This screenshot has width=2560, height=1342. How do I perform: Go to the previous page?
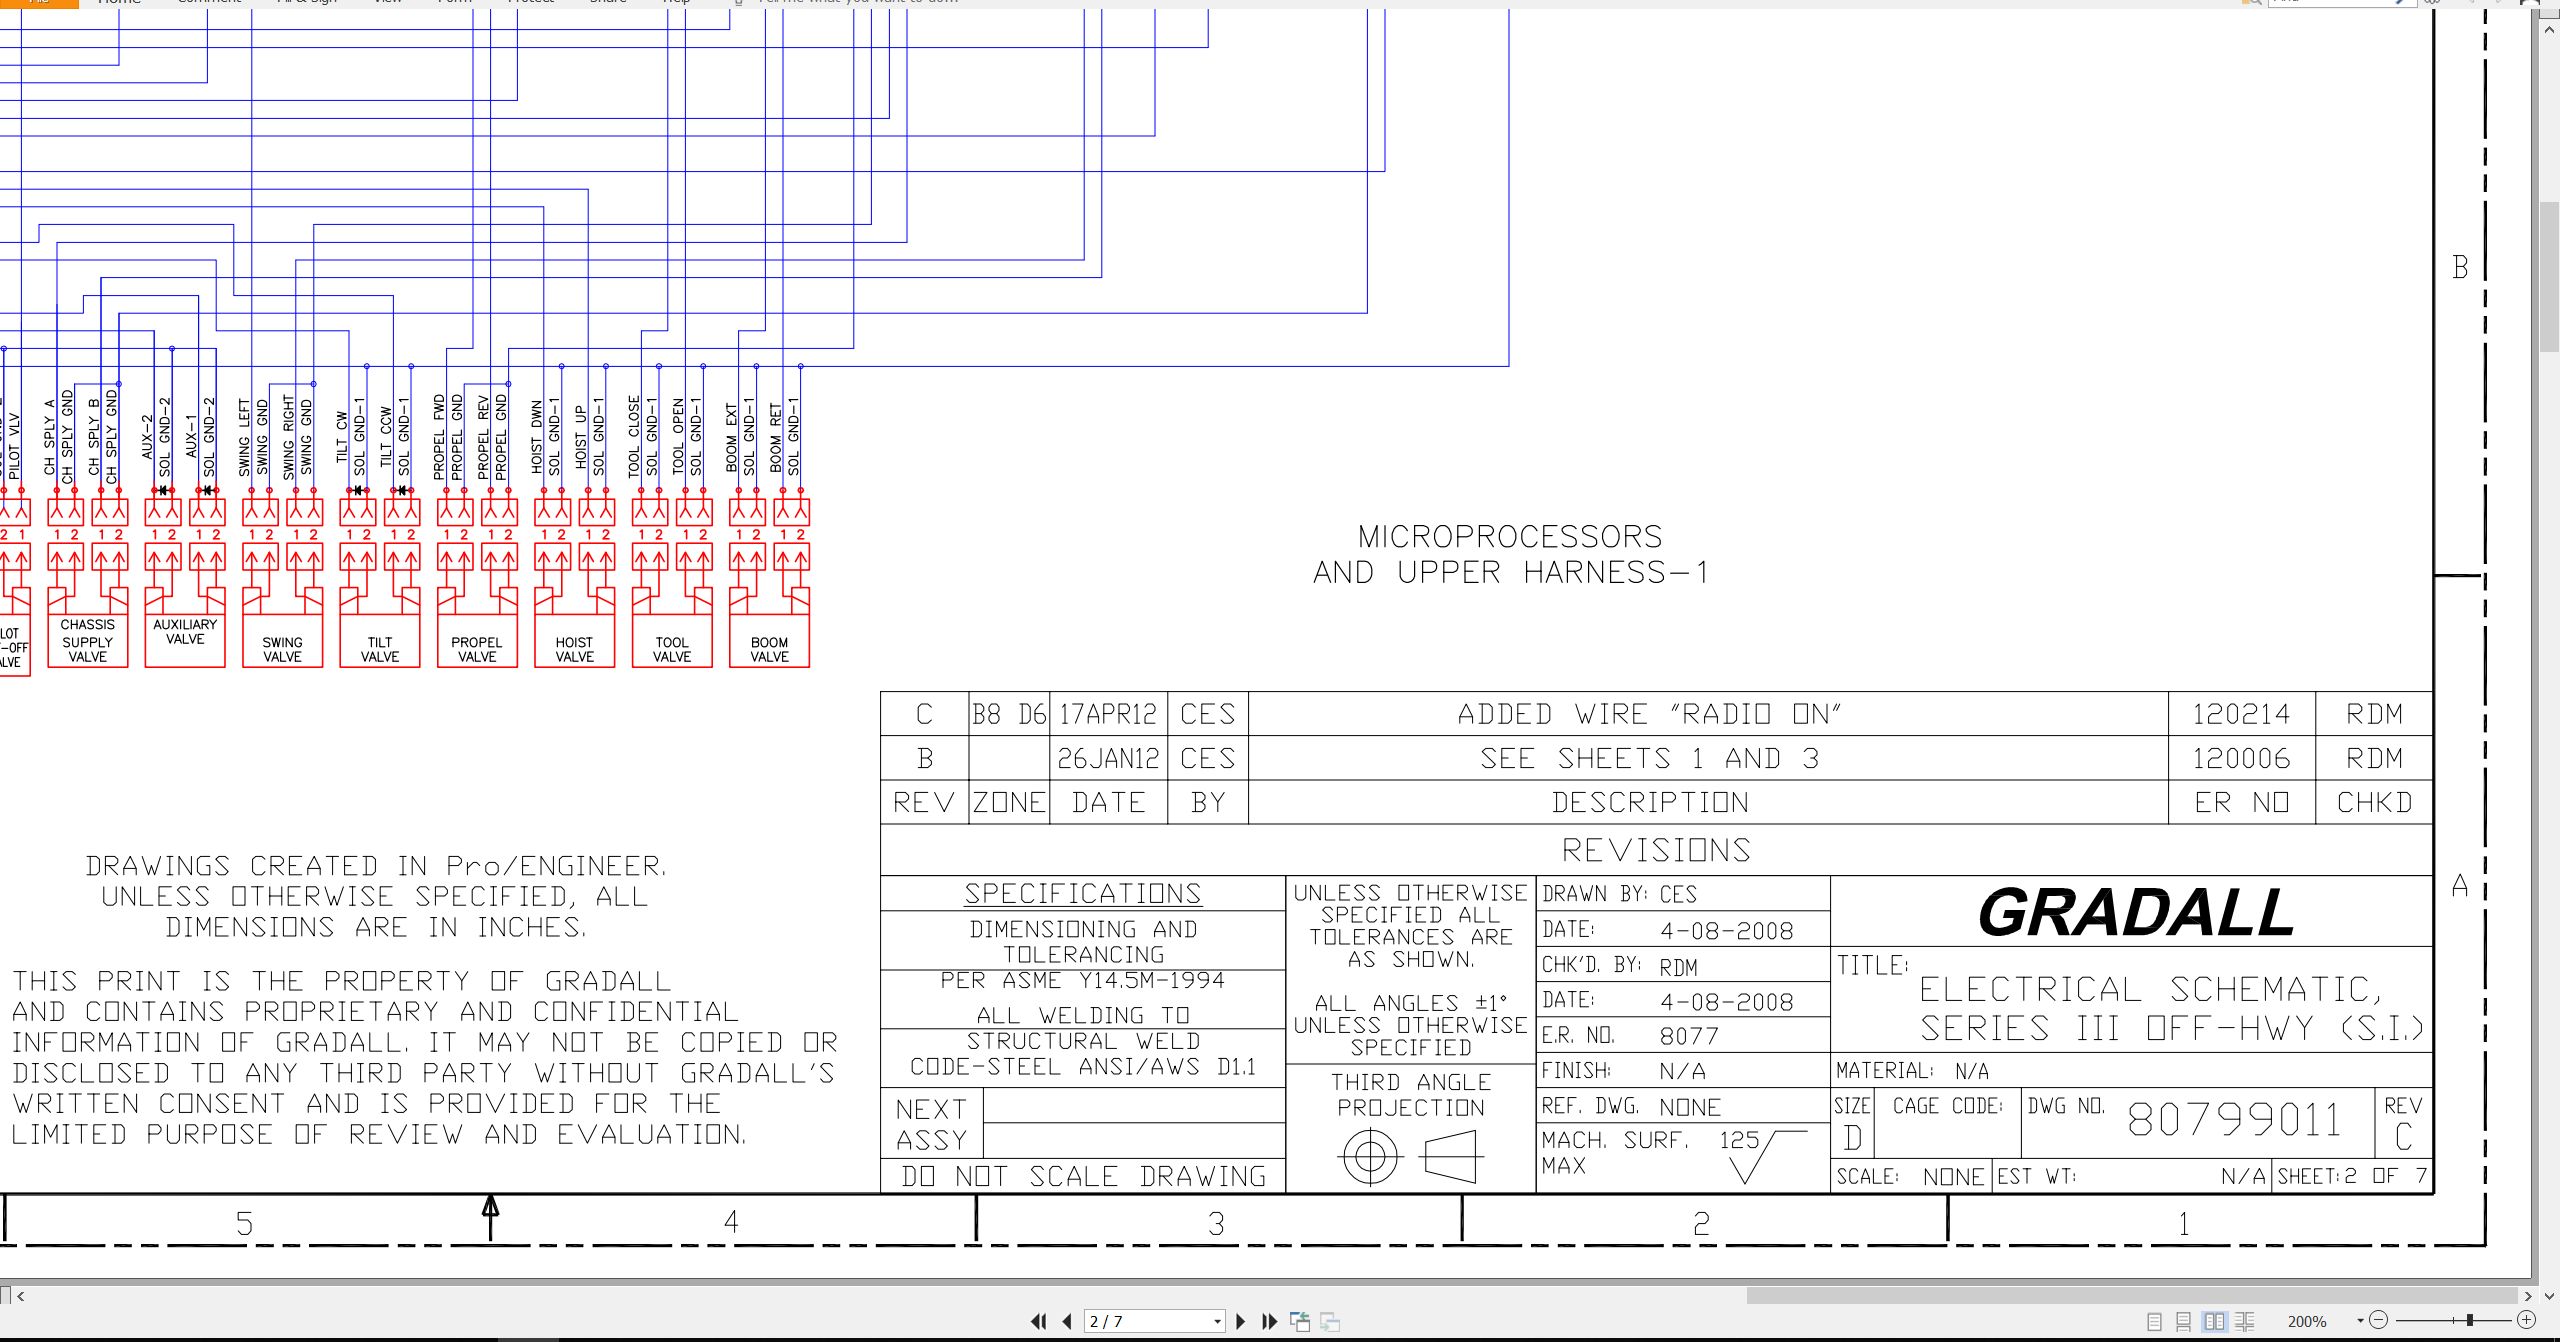click(x=1067, y=1321)
